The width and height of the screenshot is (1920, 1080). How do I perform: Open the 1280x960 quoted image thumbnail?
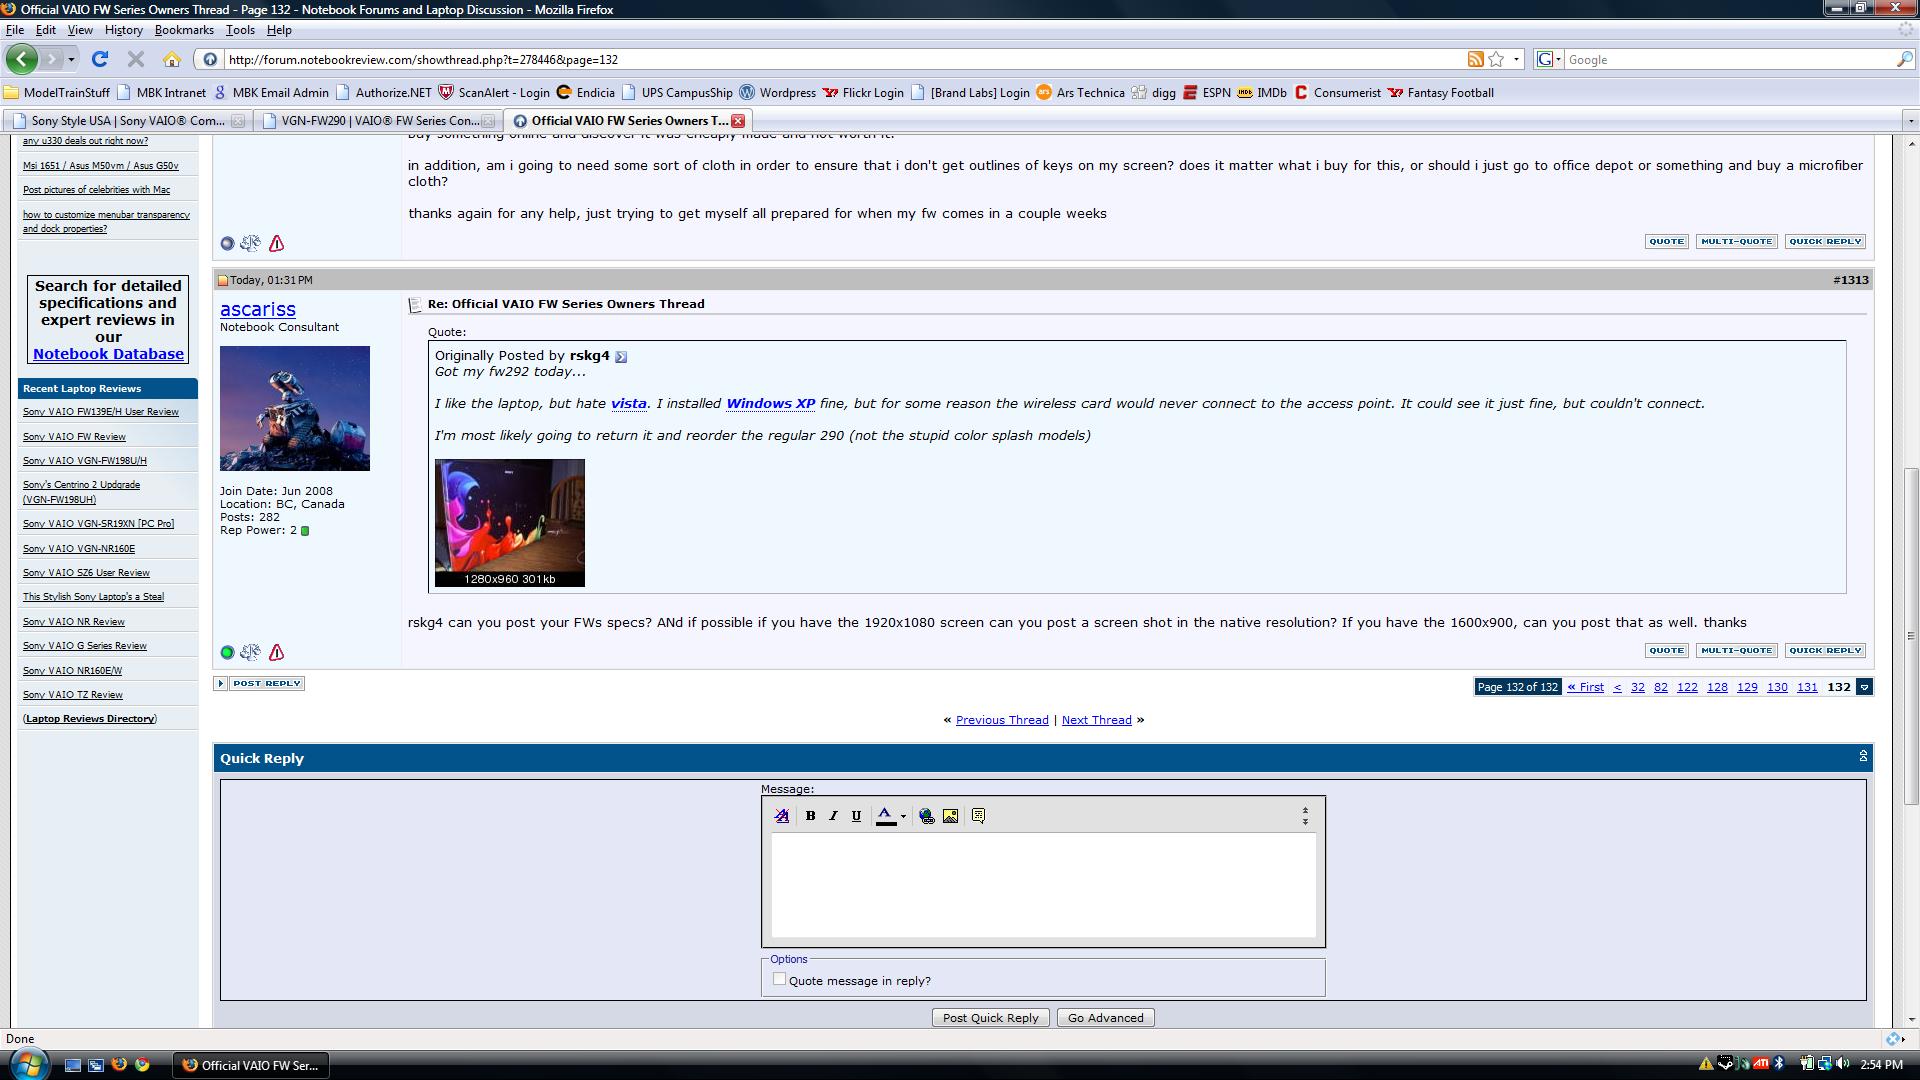coord(510,521)
